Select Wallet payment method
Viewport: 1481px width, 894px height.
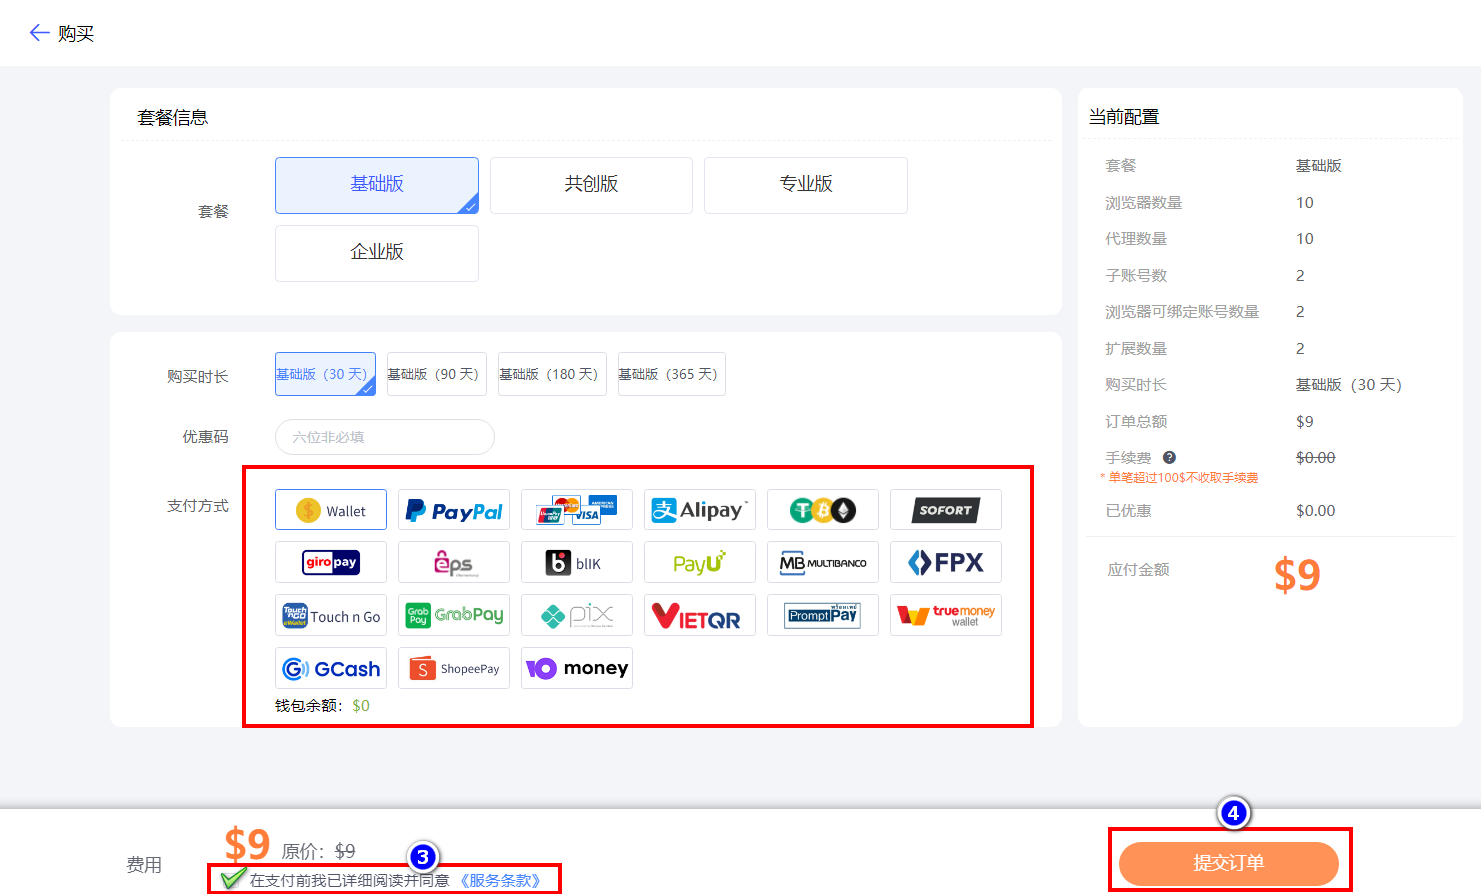tap(331, 510)
